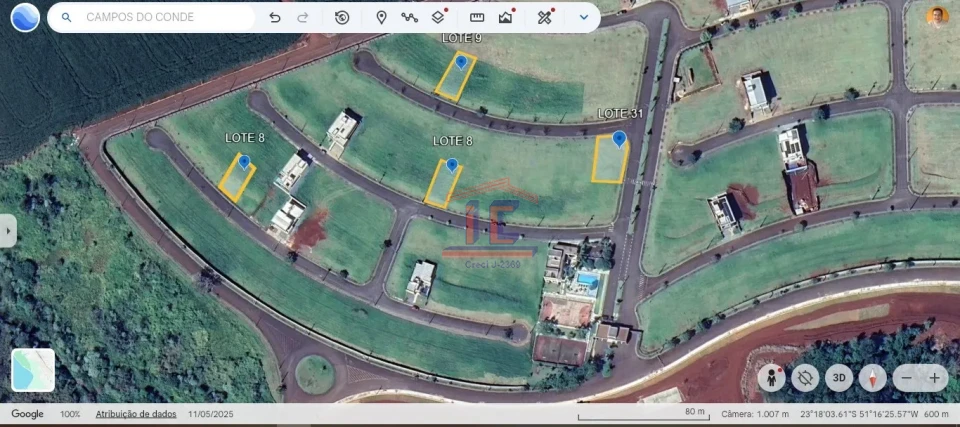Open the image overlay tool
Viewport: 960px width, 427px height.
pos(506,17)
